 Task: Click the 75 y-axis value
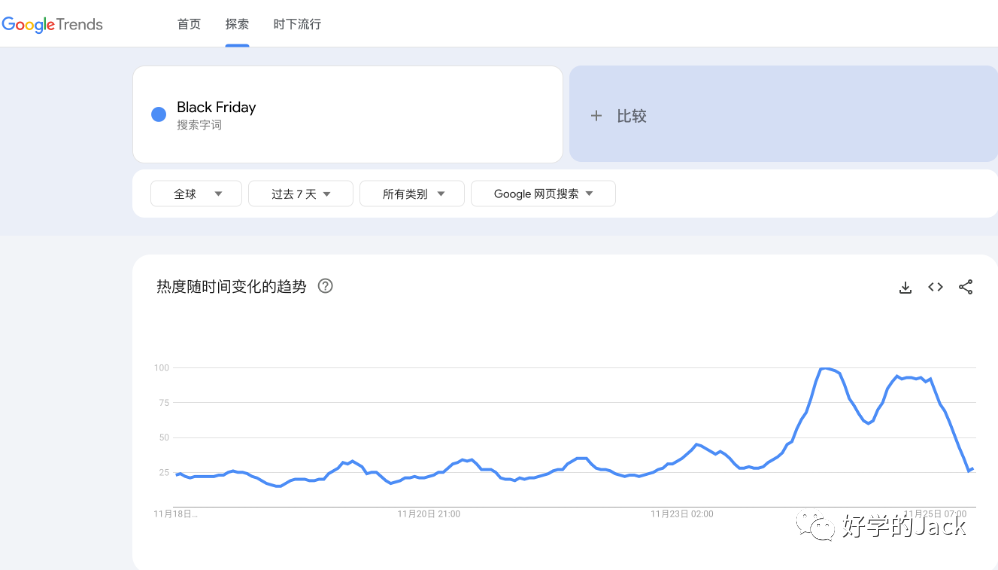pos(164,403)
